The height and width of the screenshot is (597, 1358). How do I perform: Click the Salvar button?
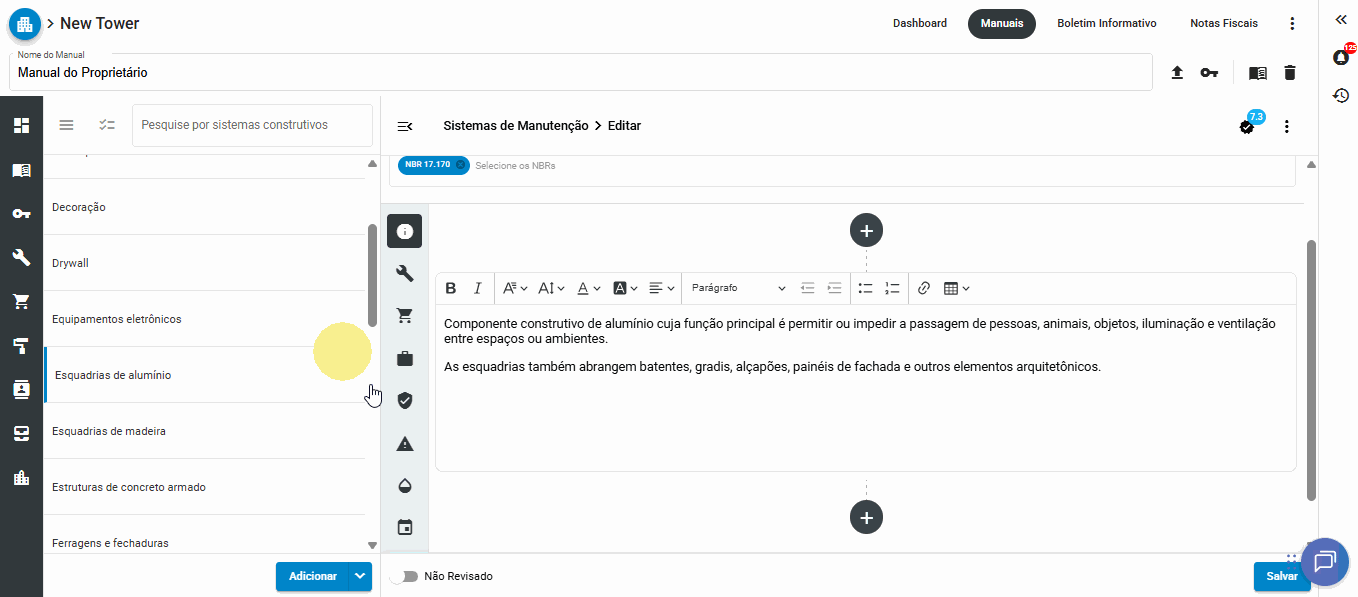[1280, 576]
